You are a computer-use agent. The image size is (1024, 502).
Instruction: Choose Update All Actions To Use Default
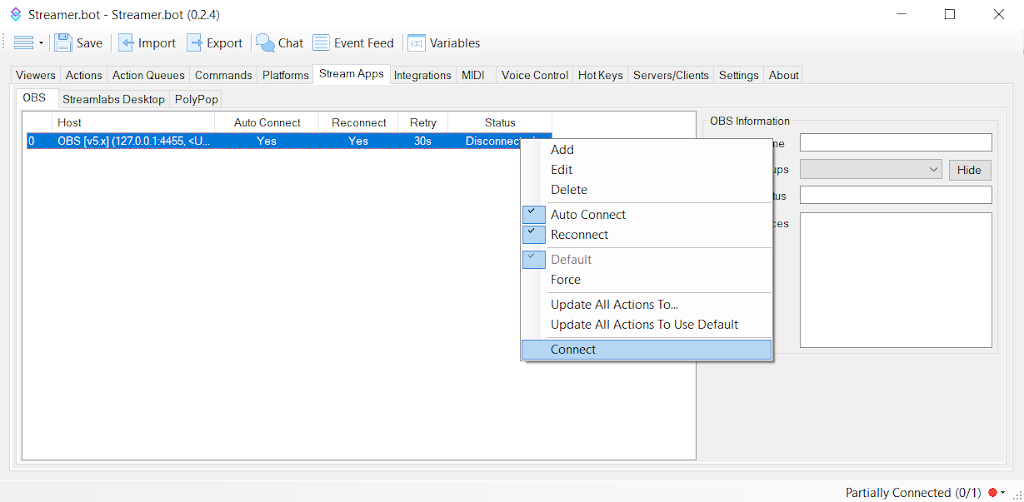point(644,325)
